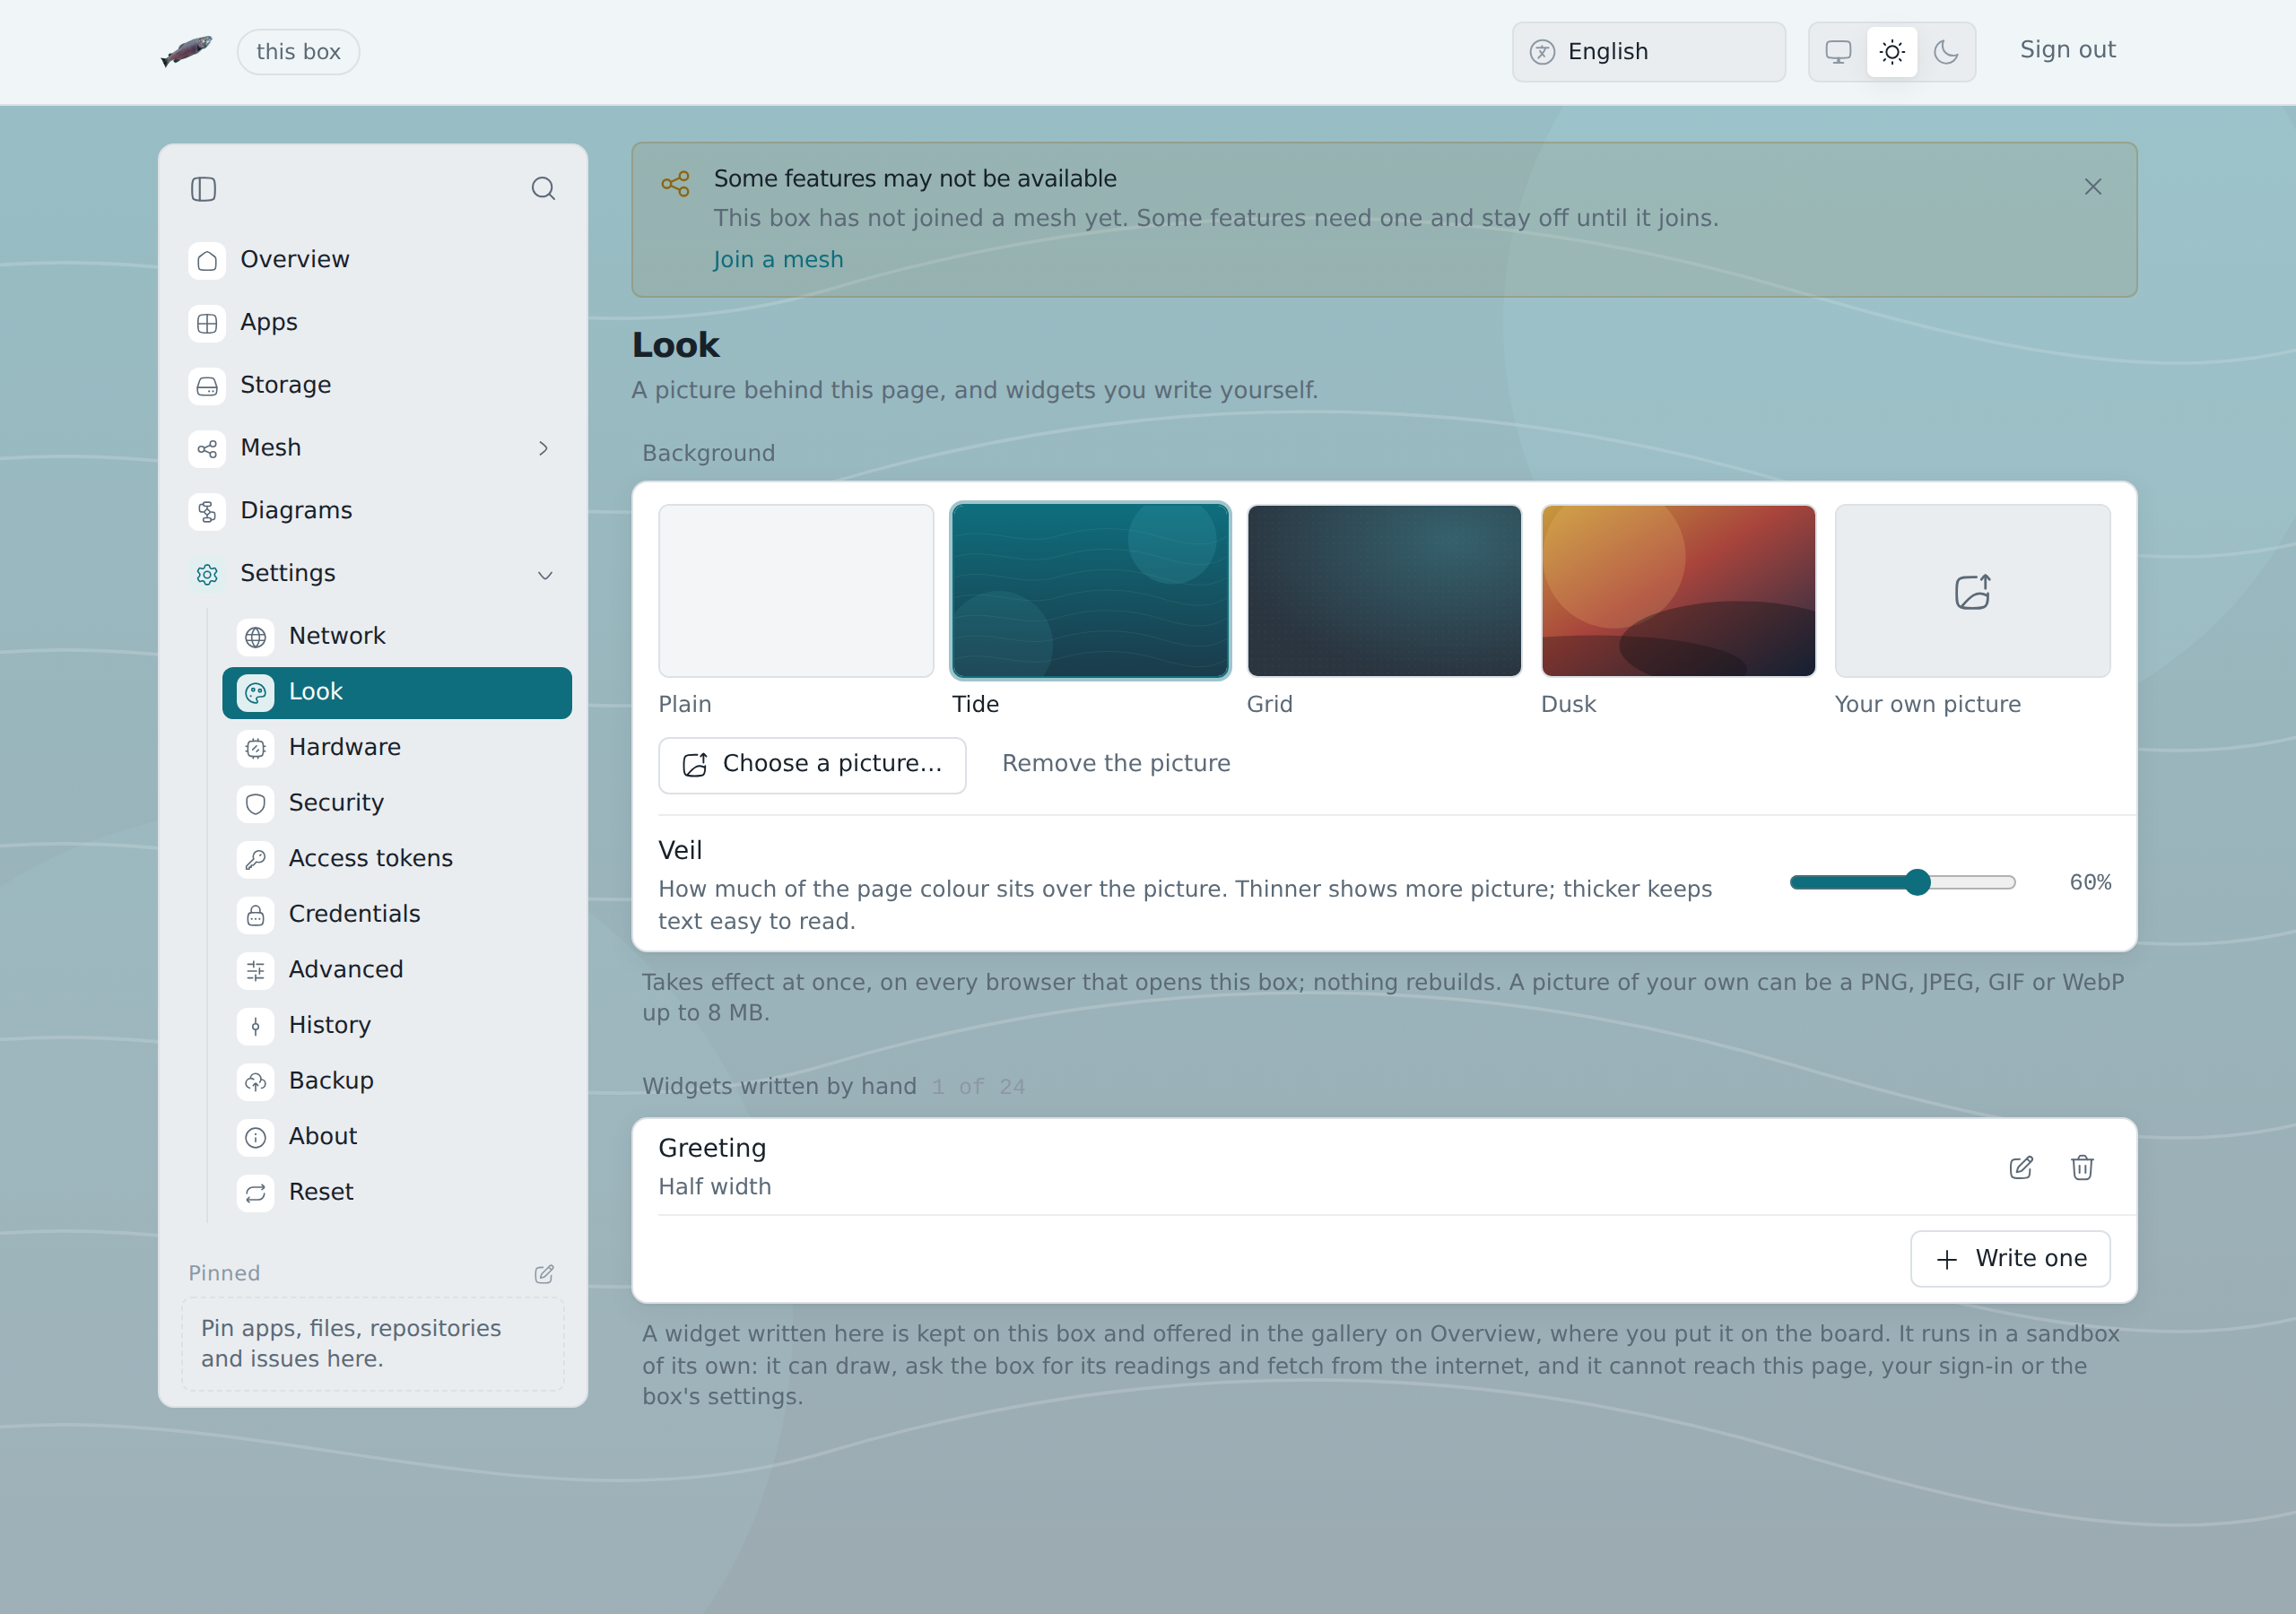Open the 'this box' selector

(298, 52)
